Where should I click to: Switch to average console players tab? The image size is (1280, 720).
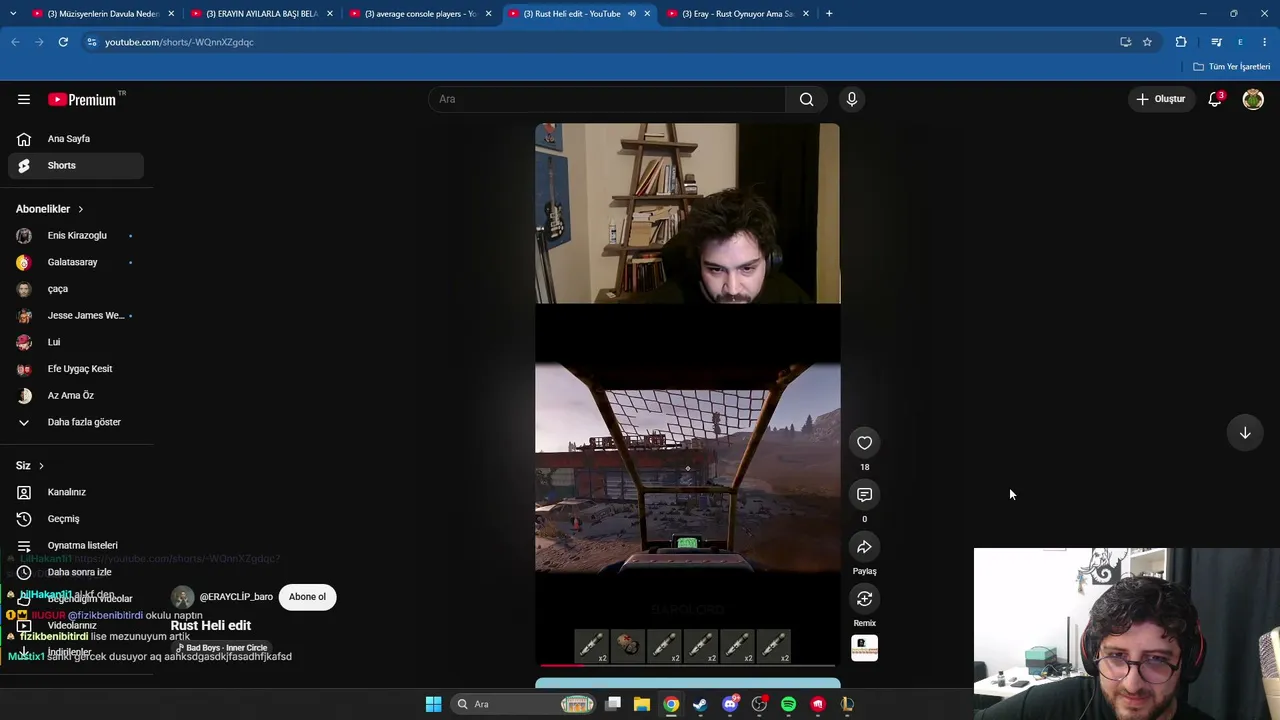click(x=419, y=14)
